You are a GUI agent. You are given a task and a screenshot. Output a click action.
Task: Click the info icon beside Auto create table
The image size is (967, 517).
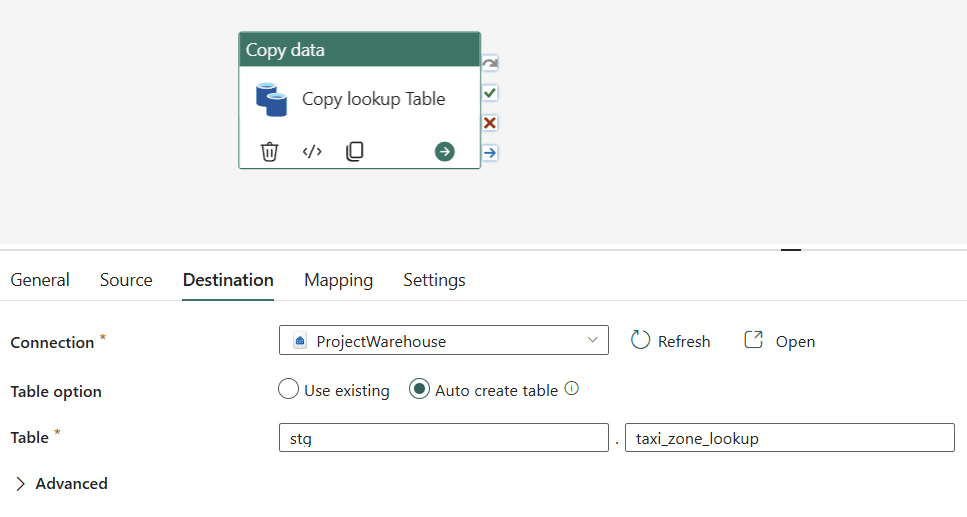click(x=572, y=389)
